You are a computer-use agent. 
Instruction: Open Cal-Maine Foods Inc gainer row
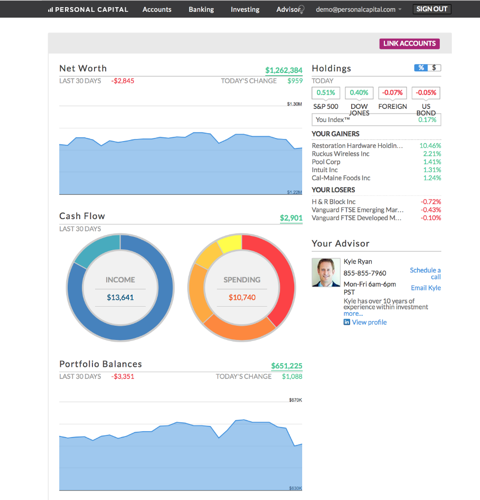pos(376,178)
